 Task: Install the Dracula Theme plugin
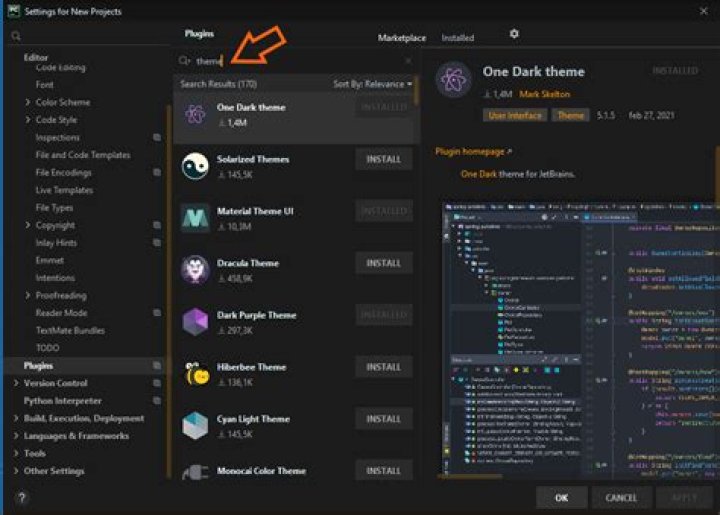tap(384, 263)
